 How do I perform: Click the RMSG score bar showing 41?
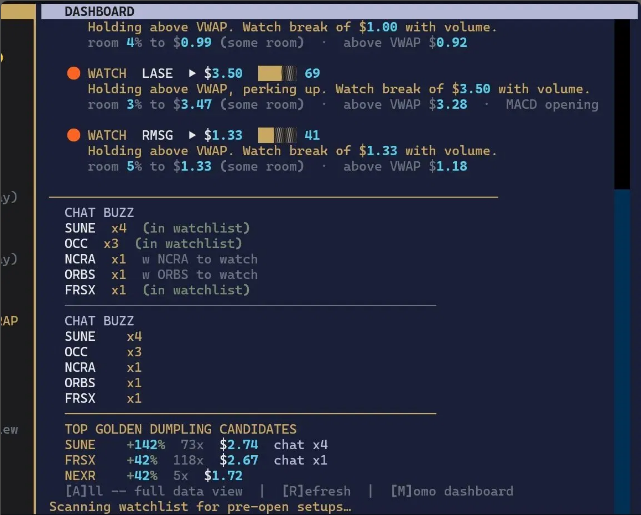coord(277,135)
